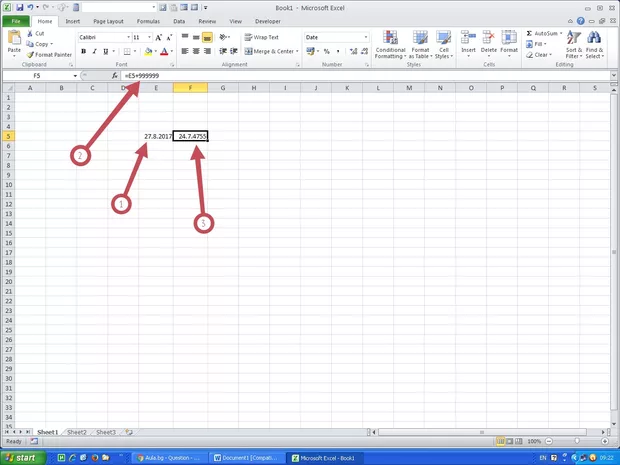Open the Fill Color dropdown arrow
Screen dimensions: 620x465
(x=155, y=51)
